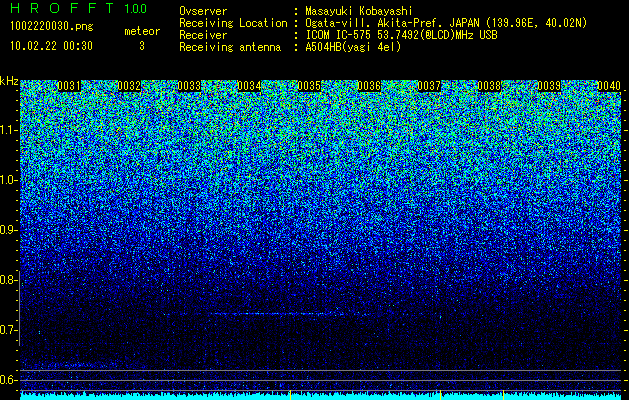Image resolution: width=629 pixels, height=400 pixels.
Task: Click time marker 0035
Action: click(309, 86)
